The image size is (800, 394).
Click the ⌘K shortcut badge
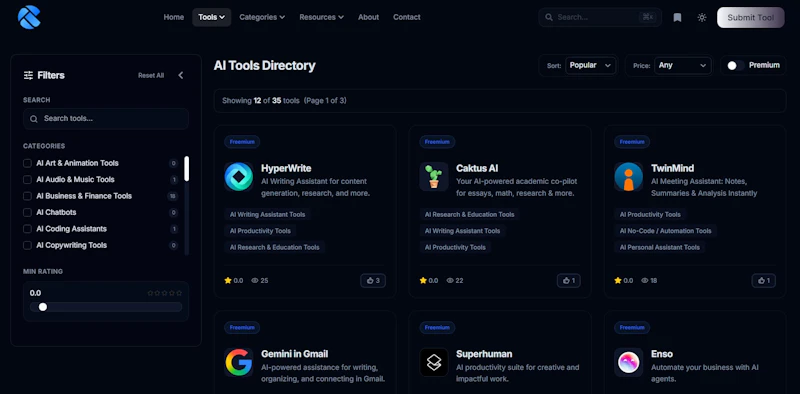point(647,17)
